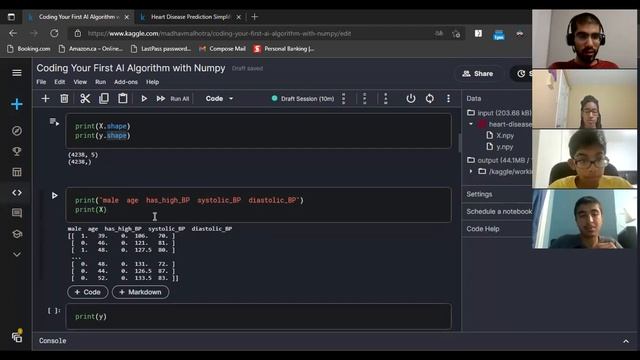Open the compass Explore sidebar icon

[17, 131]
